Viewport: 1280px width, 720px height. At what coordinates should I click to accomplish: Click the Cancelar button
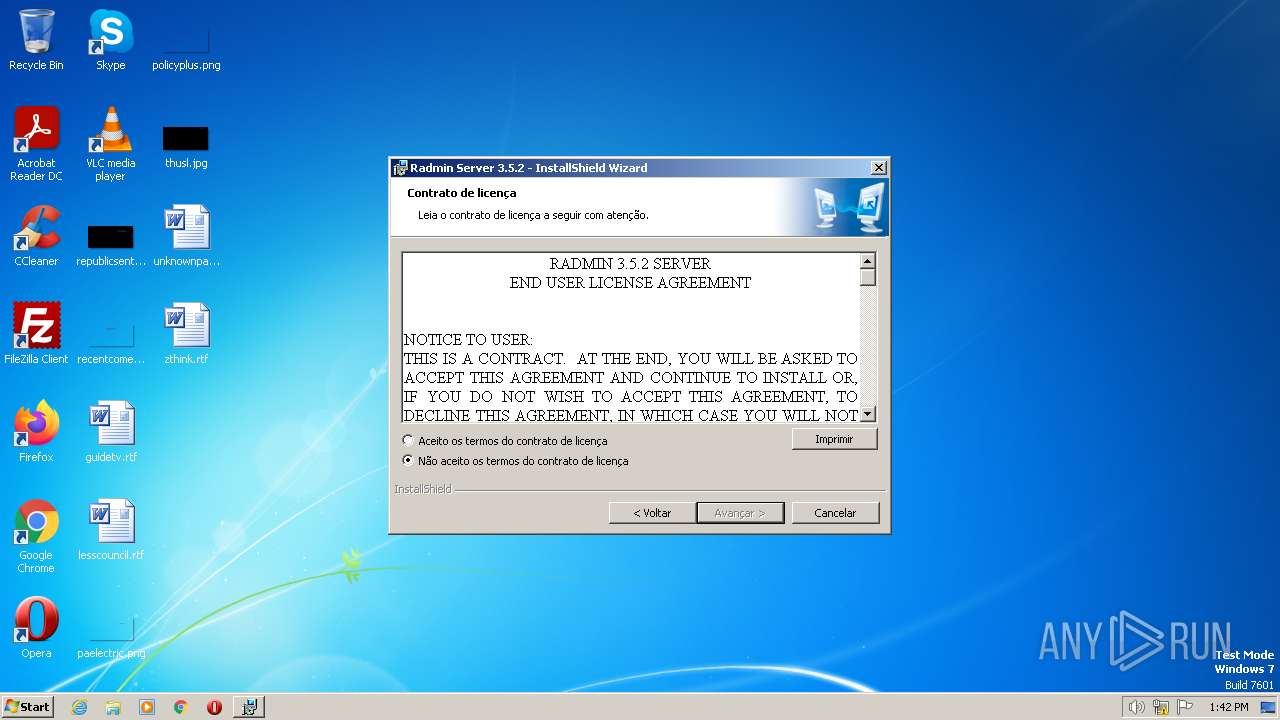(835, 513)
